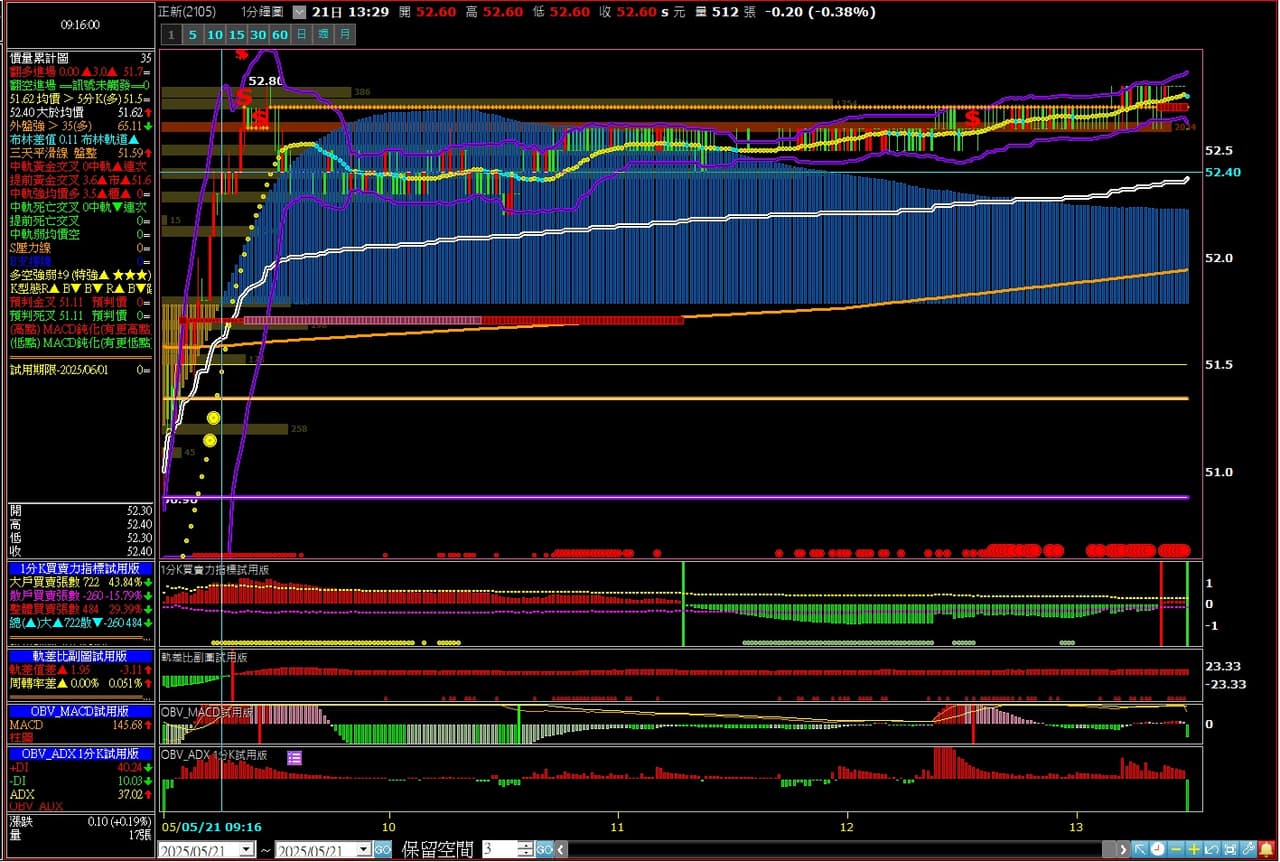
Task: Zoom out using the yellow minus icon
Action: click(x=1176, y=850)
